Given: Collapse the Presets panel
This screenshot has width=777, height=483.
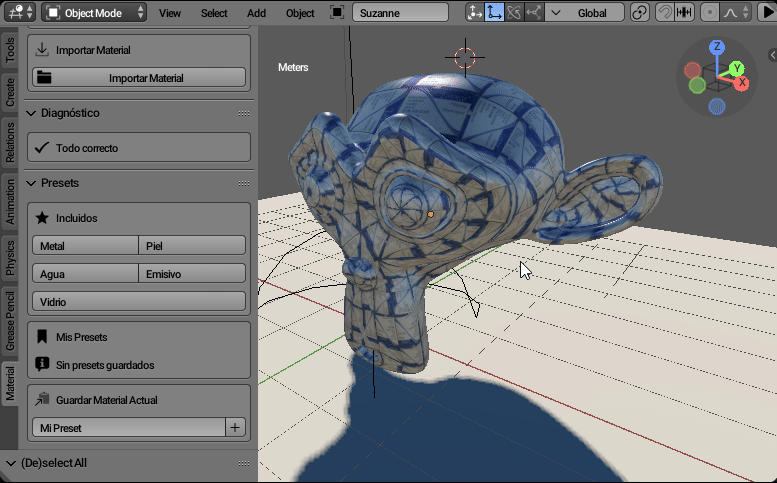Looking at the screenshot, I should (32, 183).
